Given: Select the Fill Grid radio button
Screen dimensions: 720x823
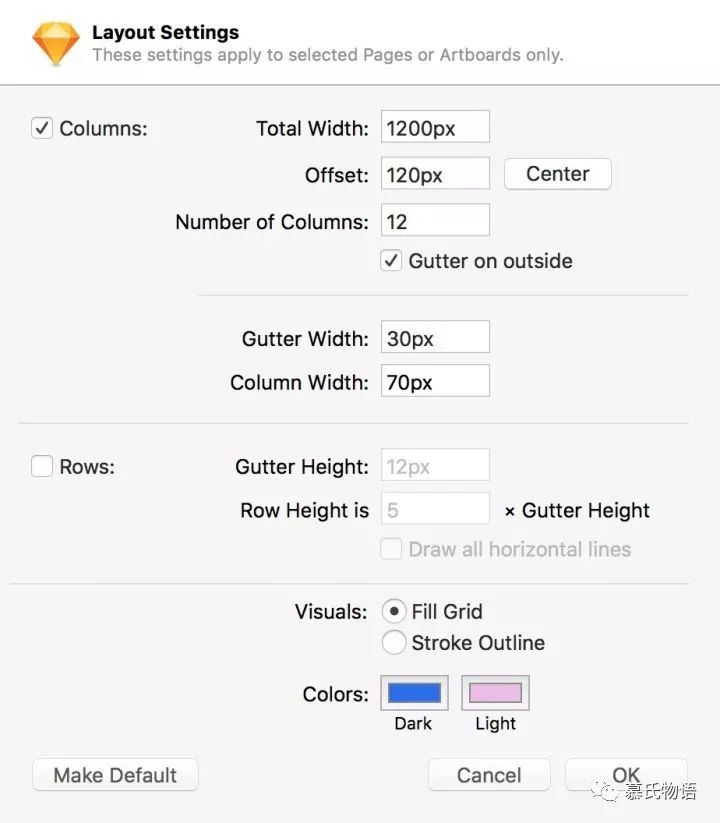Looking at the screenshot, I should tap(394, 611).
